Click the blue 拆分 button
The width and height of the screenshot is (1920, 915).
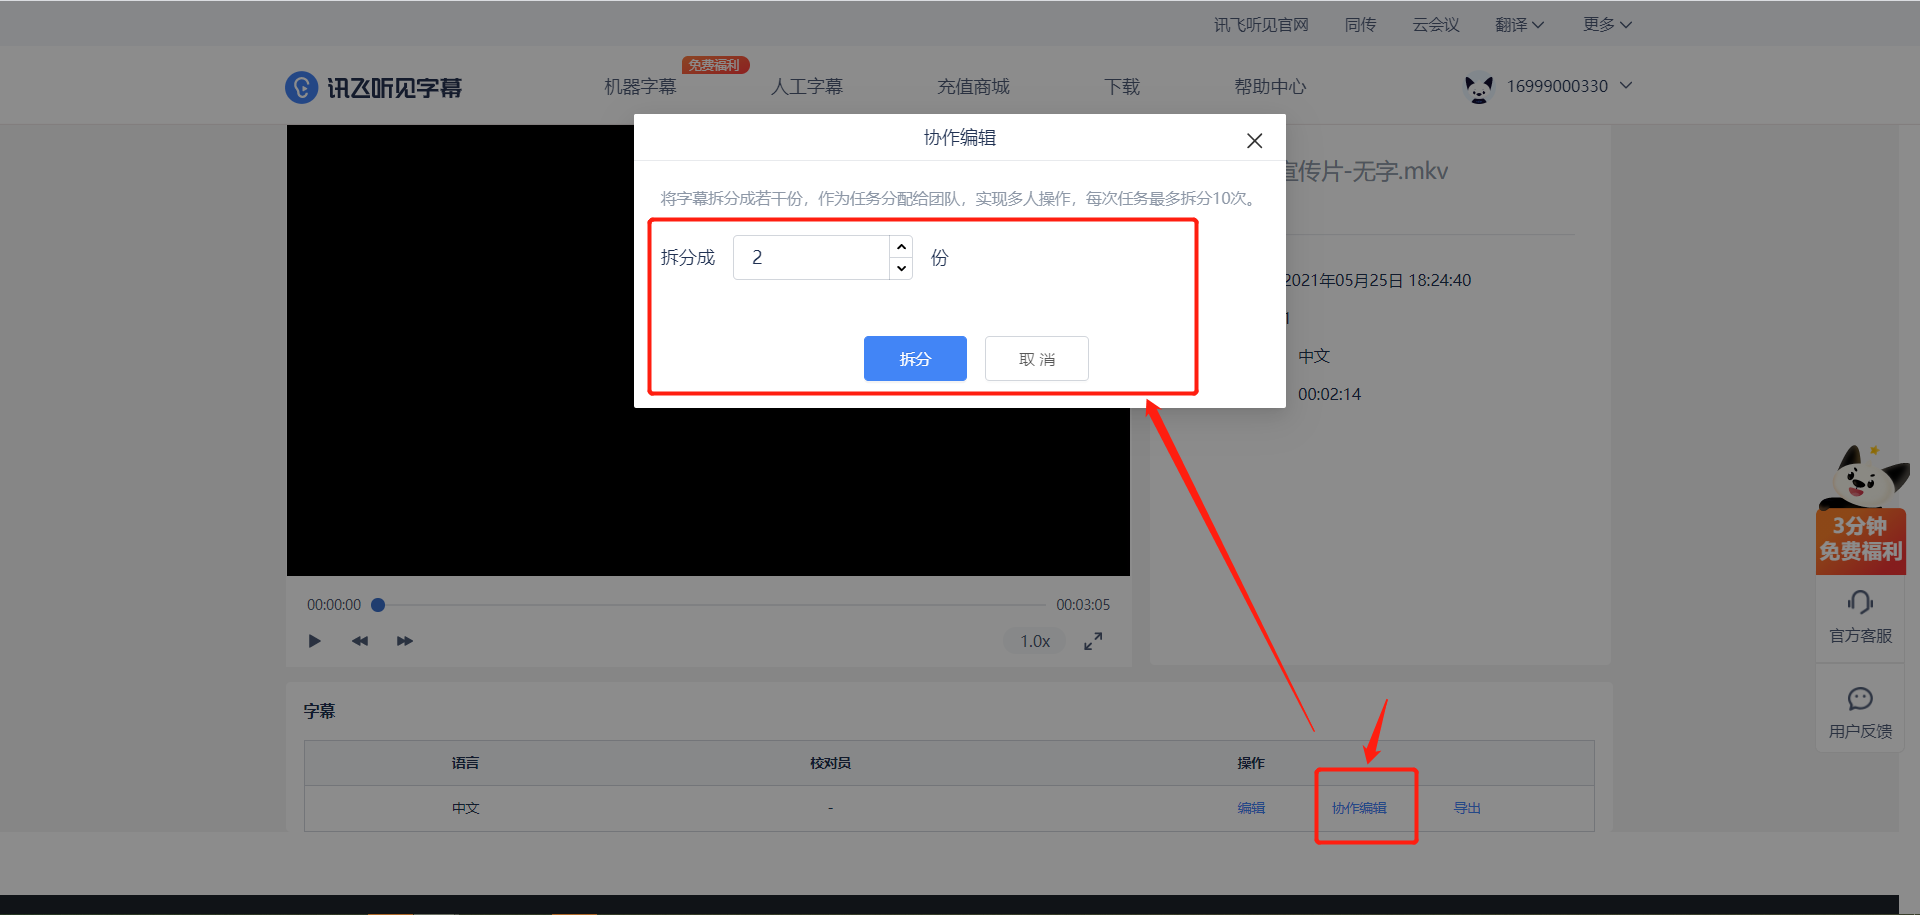915,359
